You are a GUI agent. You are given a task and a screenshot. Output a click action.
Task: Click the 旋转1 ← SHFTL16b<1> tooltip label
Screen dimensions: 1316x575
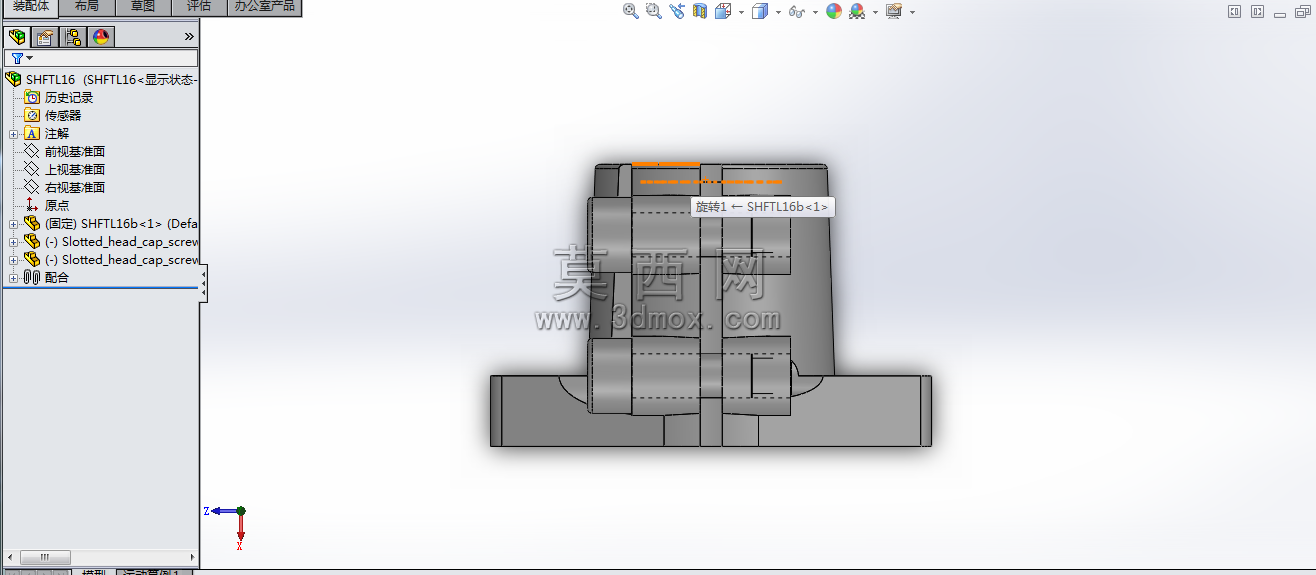click(762, 207)
